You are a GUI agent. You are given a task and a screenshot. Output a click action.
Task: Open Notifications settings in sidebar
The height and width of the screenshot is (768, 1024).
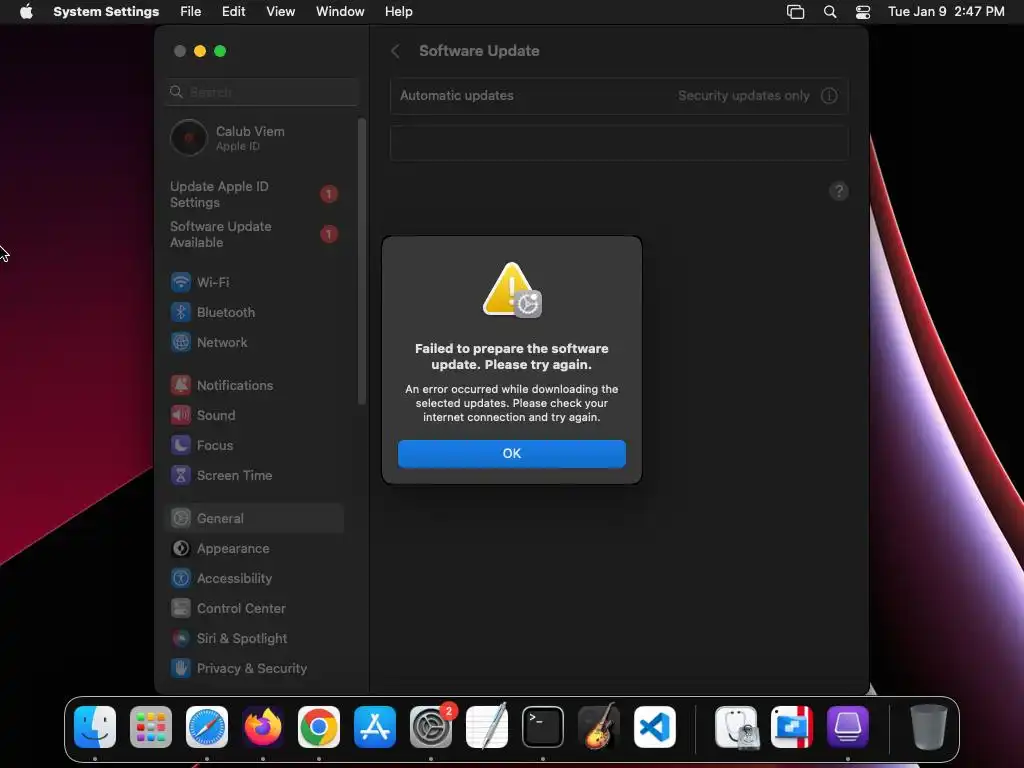tap(255, 385)
